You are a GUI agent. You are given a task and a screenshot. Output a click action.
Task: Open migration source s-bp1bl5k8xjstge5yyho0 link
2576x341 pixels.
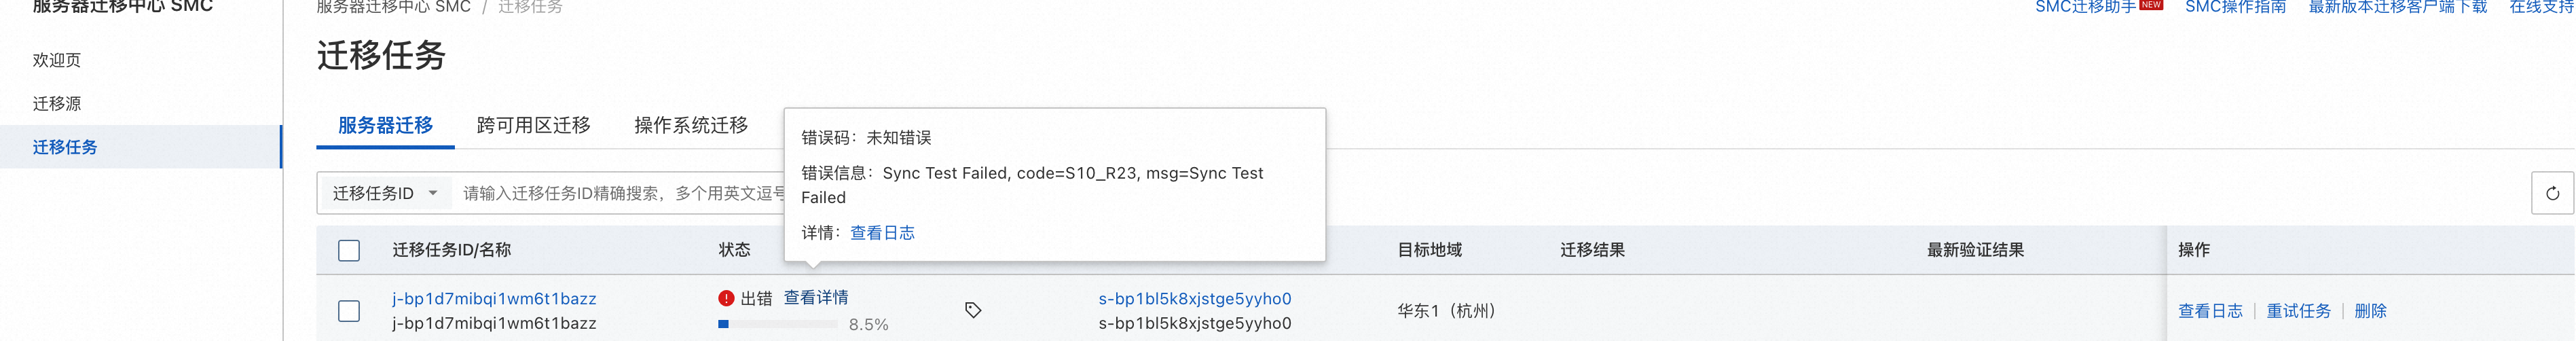tap(1194, 299)
